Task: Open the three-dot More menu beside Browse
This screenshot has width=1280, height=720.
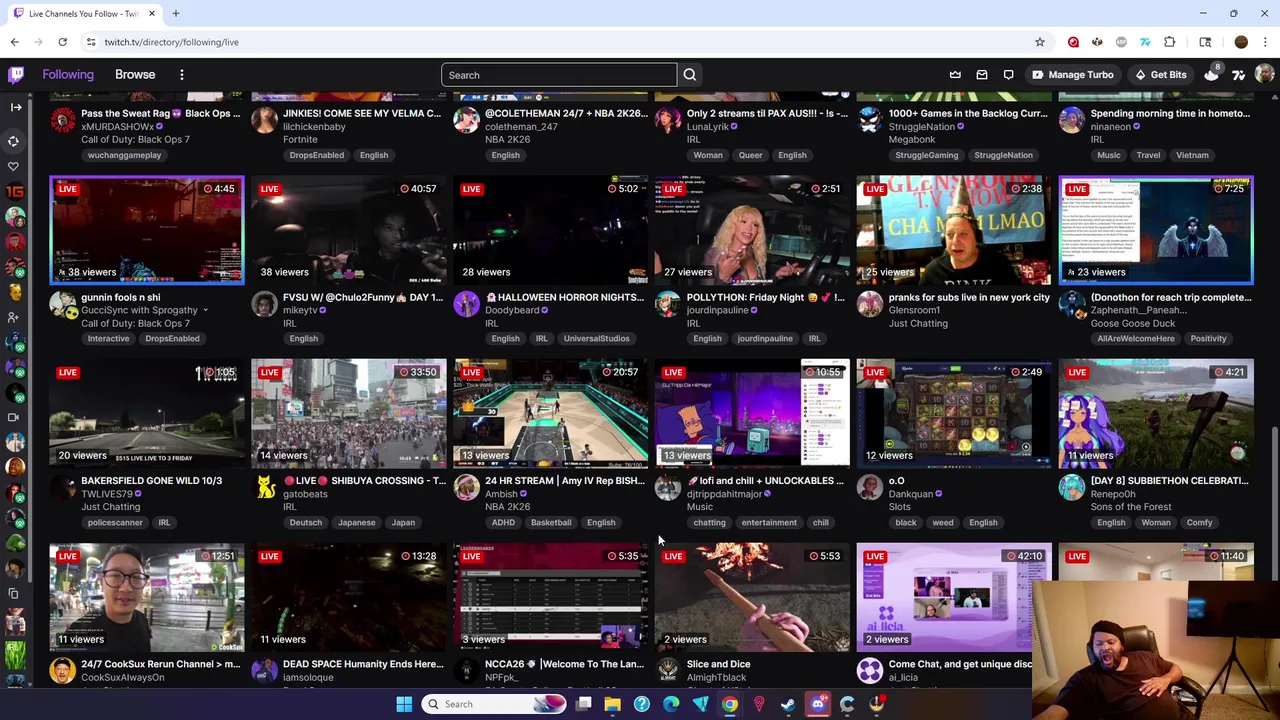Action: coord(182,75)
